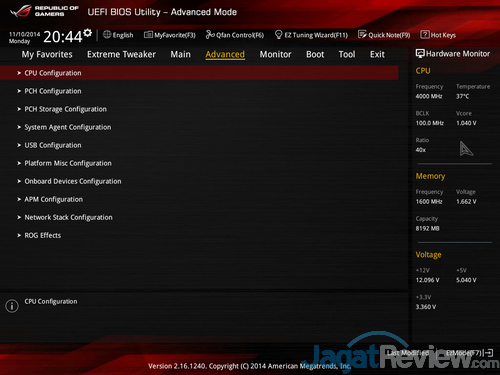Click the gear icon beside the clock
500x375 pixels.
pos(88,32)
